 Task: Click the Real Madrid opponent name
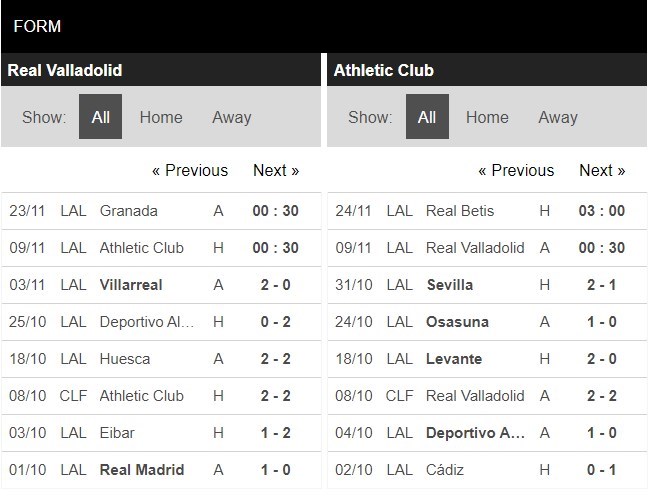coord(142,470)
